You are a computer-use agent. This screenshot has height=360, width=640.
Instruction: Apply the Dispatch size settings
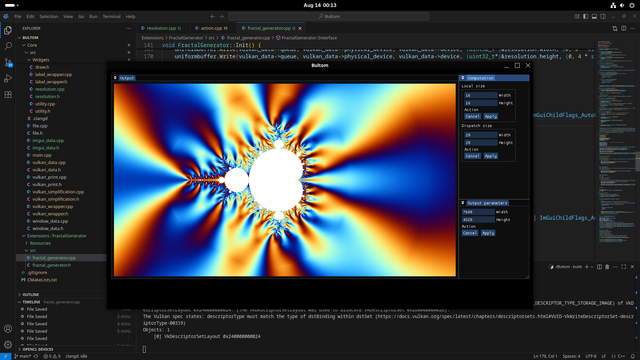(490, 156)
